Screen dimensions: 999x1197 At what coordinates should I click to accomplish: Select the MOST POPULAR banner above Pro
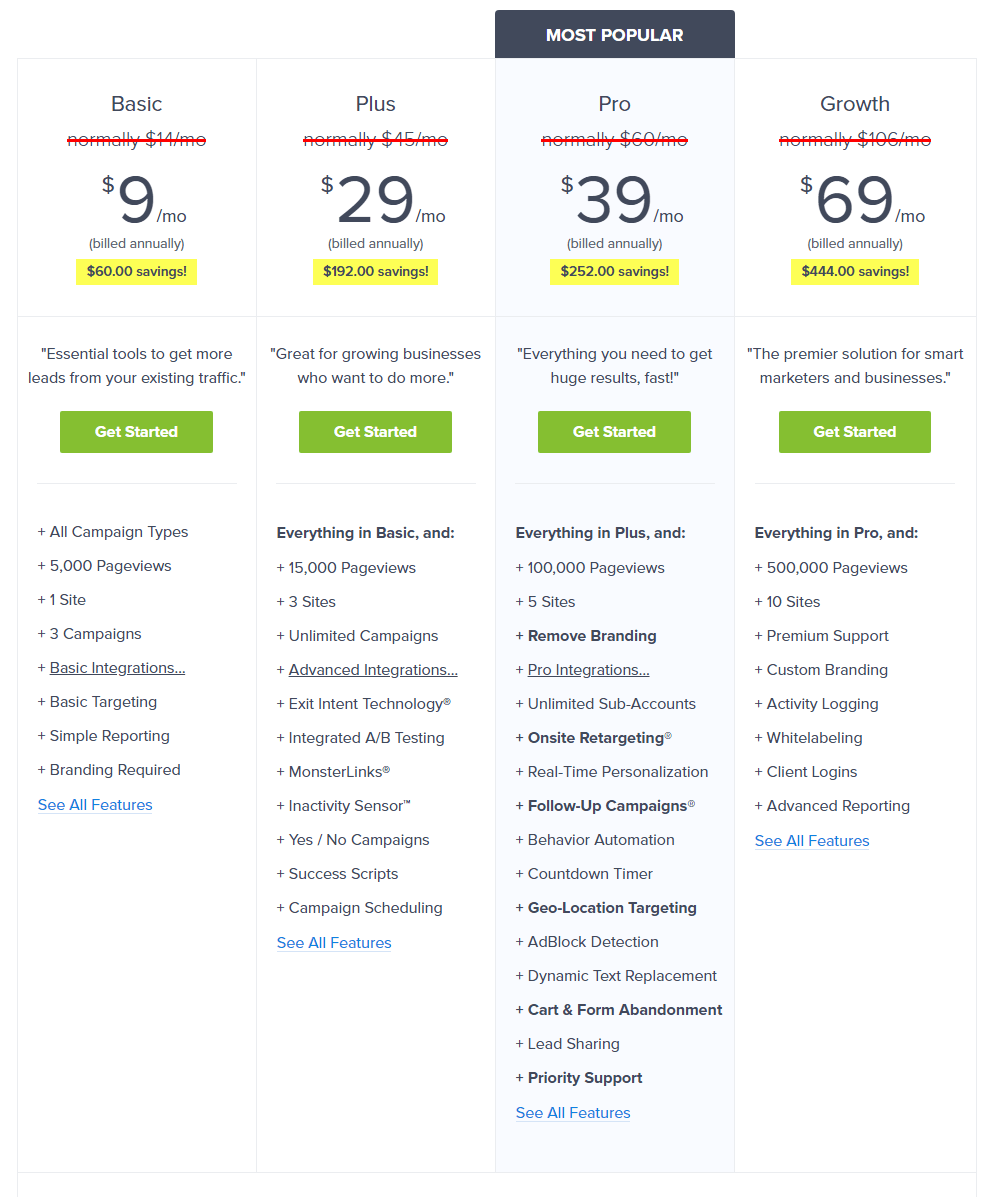[x=614, y=34]
